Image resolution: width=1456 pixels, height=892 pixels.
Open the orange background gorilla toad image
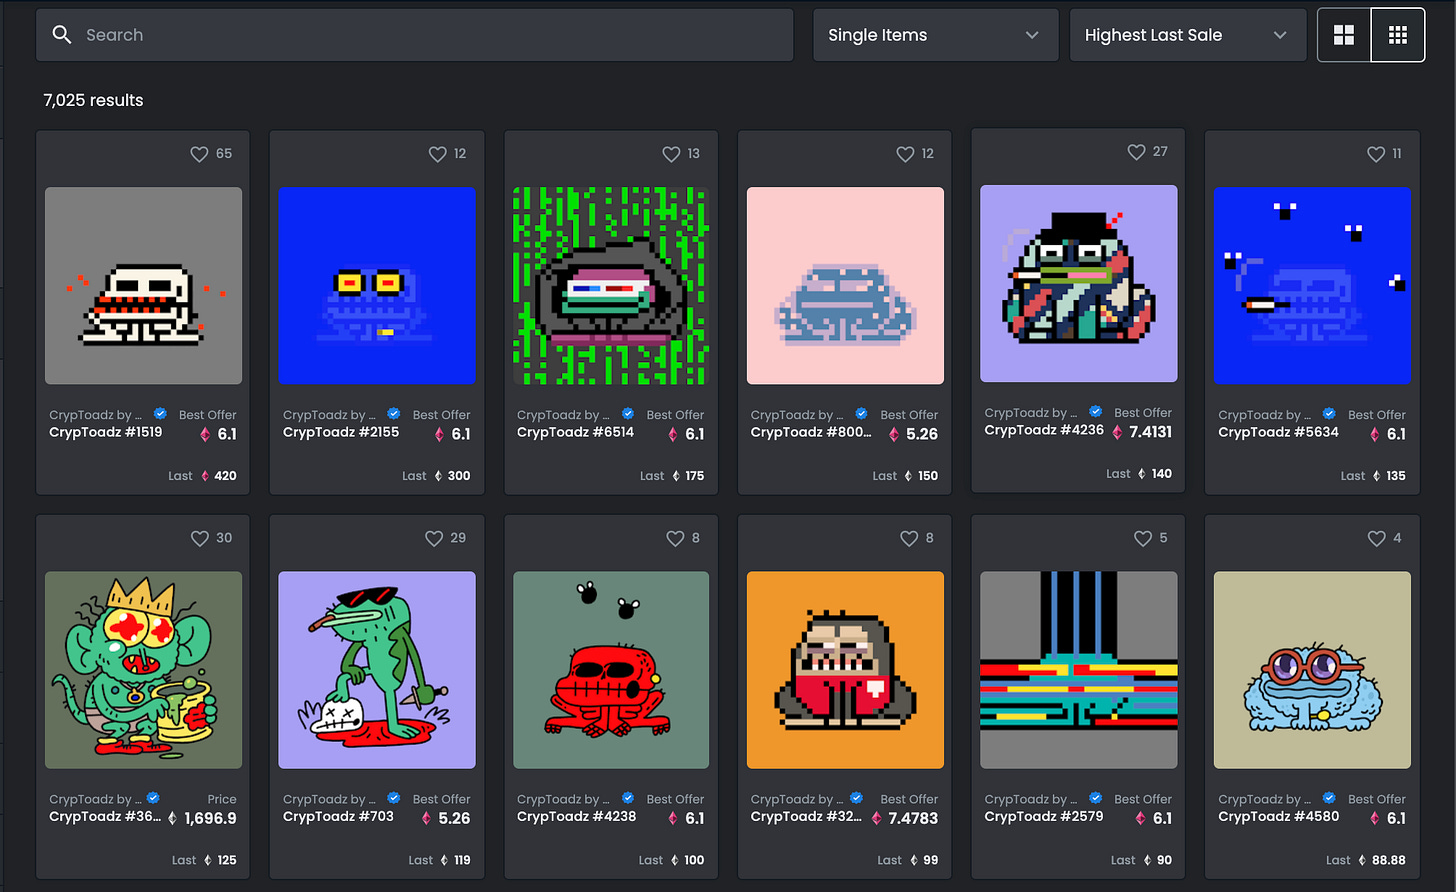click(845, 670)
